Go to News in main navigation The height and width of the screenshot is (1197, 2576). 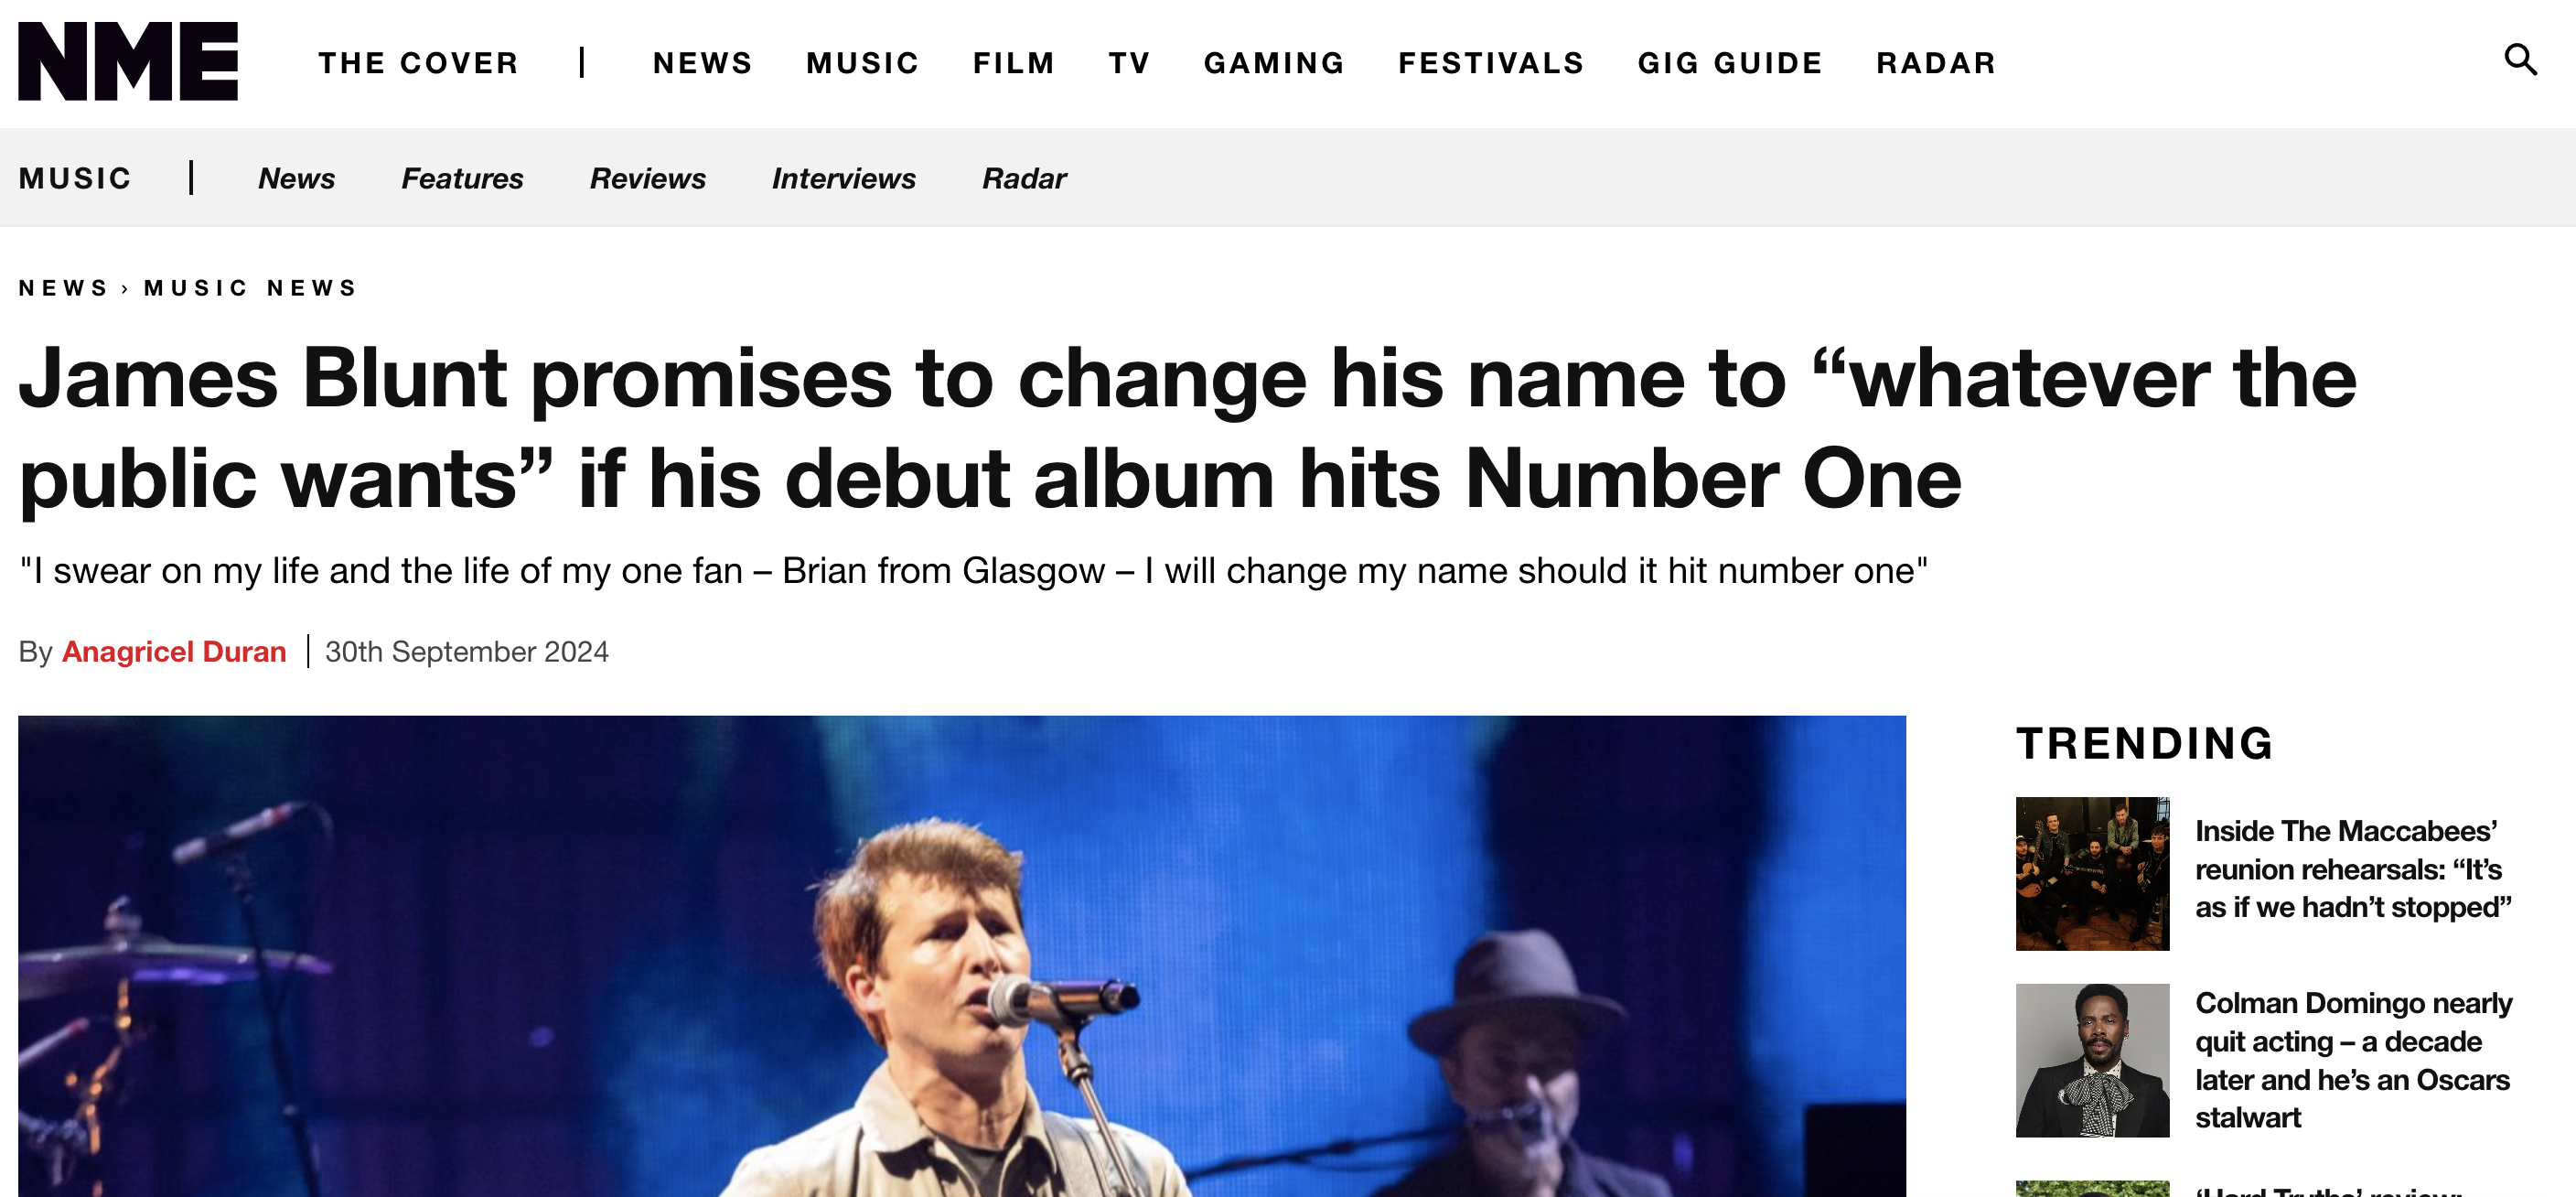point(702,63)
